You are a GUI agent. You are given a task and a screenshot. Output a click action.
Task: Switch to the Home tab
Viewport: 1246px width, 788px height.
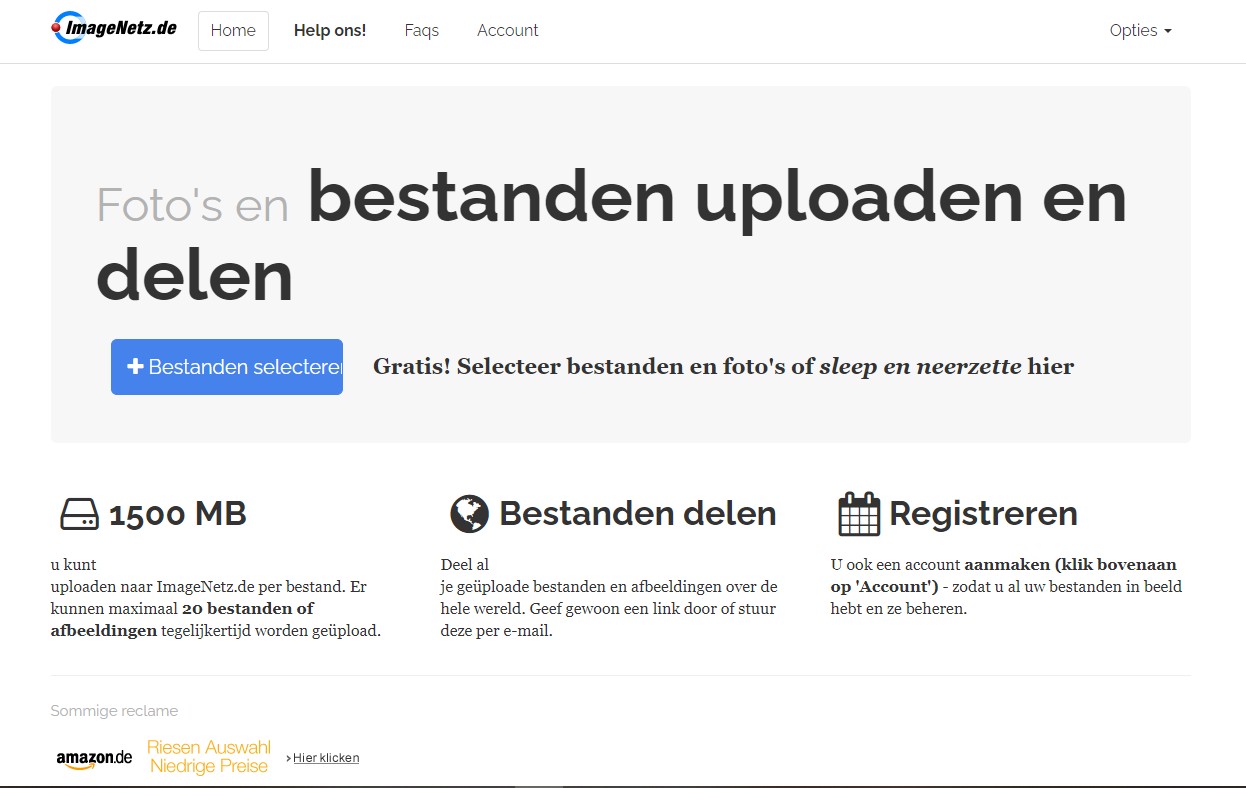tap(232, 30)
